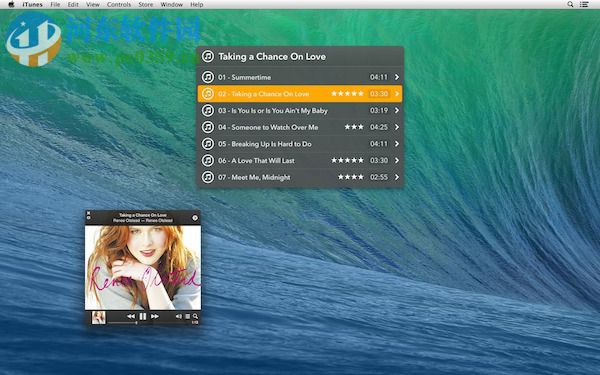Expand the highlighted Taking a Chance On Love chevron
This screenshot has width=600, height=375.
click(397, 94)
